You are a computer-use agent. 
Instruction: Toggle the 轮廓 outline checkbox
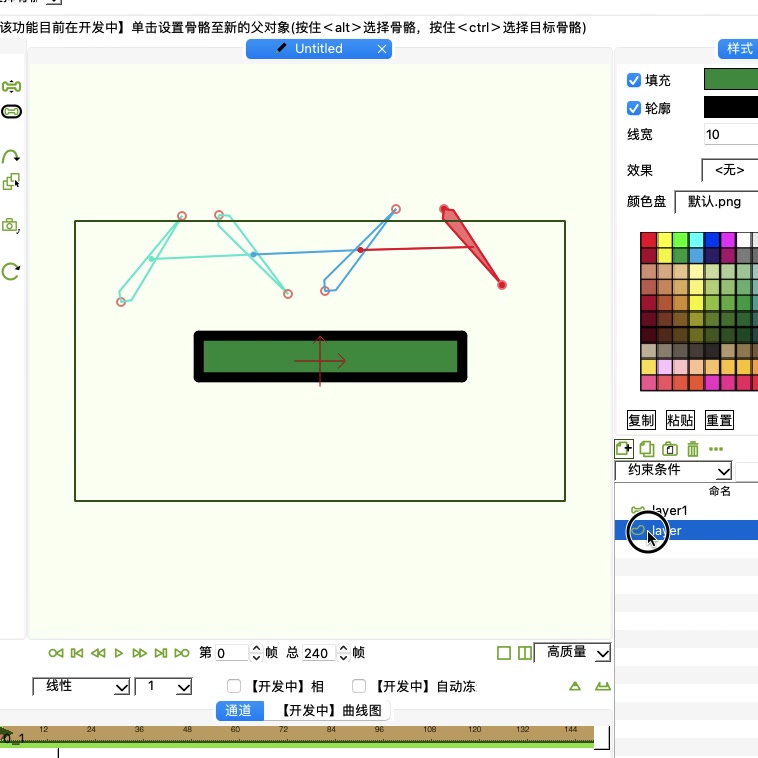point(633,108)
